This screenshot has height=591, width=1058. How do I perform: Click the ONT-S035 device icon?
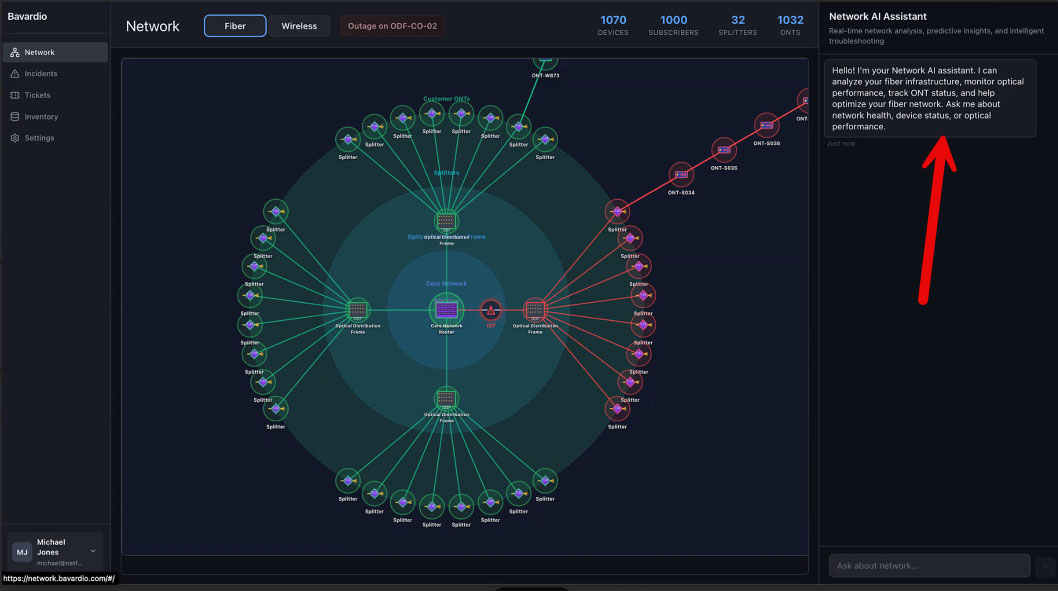pos(723,150)
